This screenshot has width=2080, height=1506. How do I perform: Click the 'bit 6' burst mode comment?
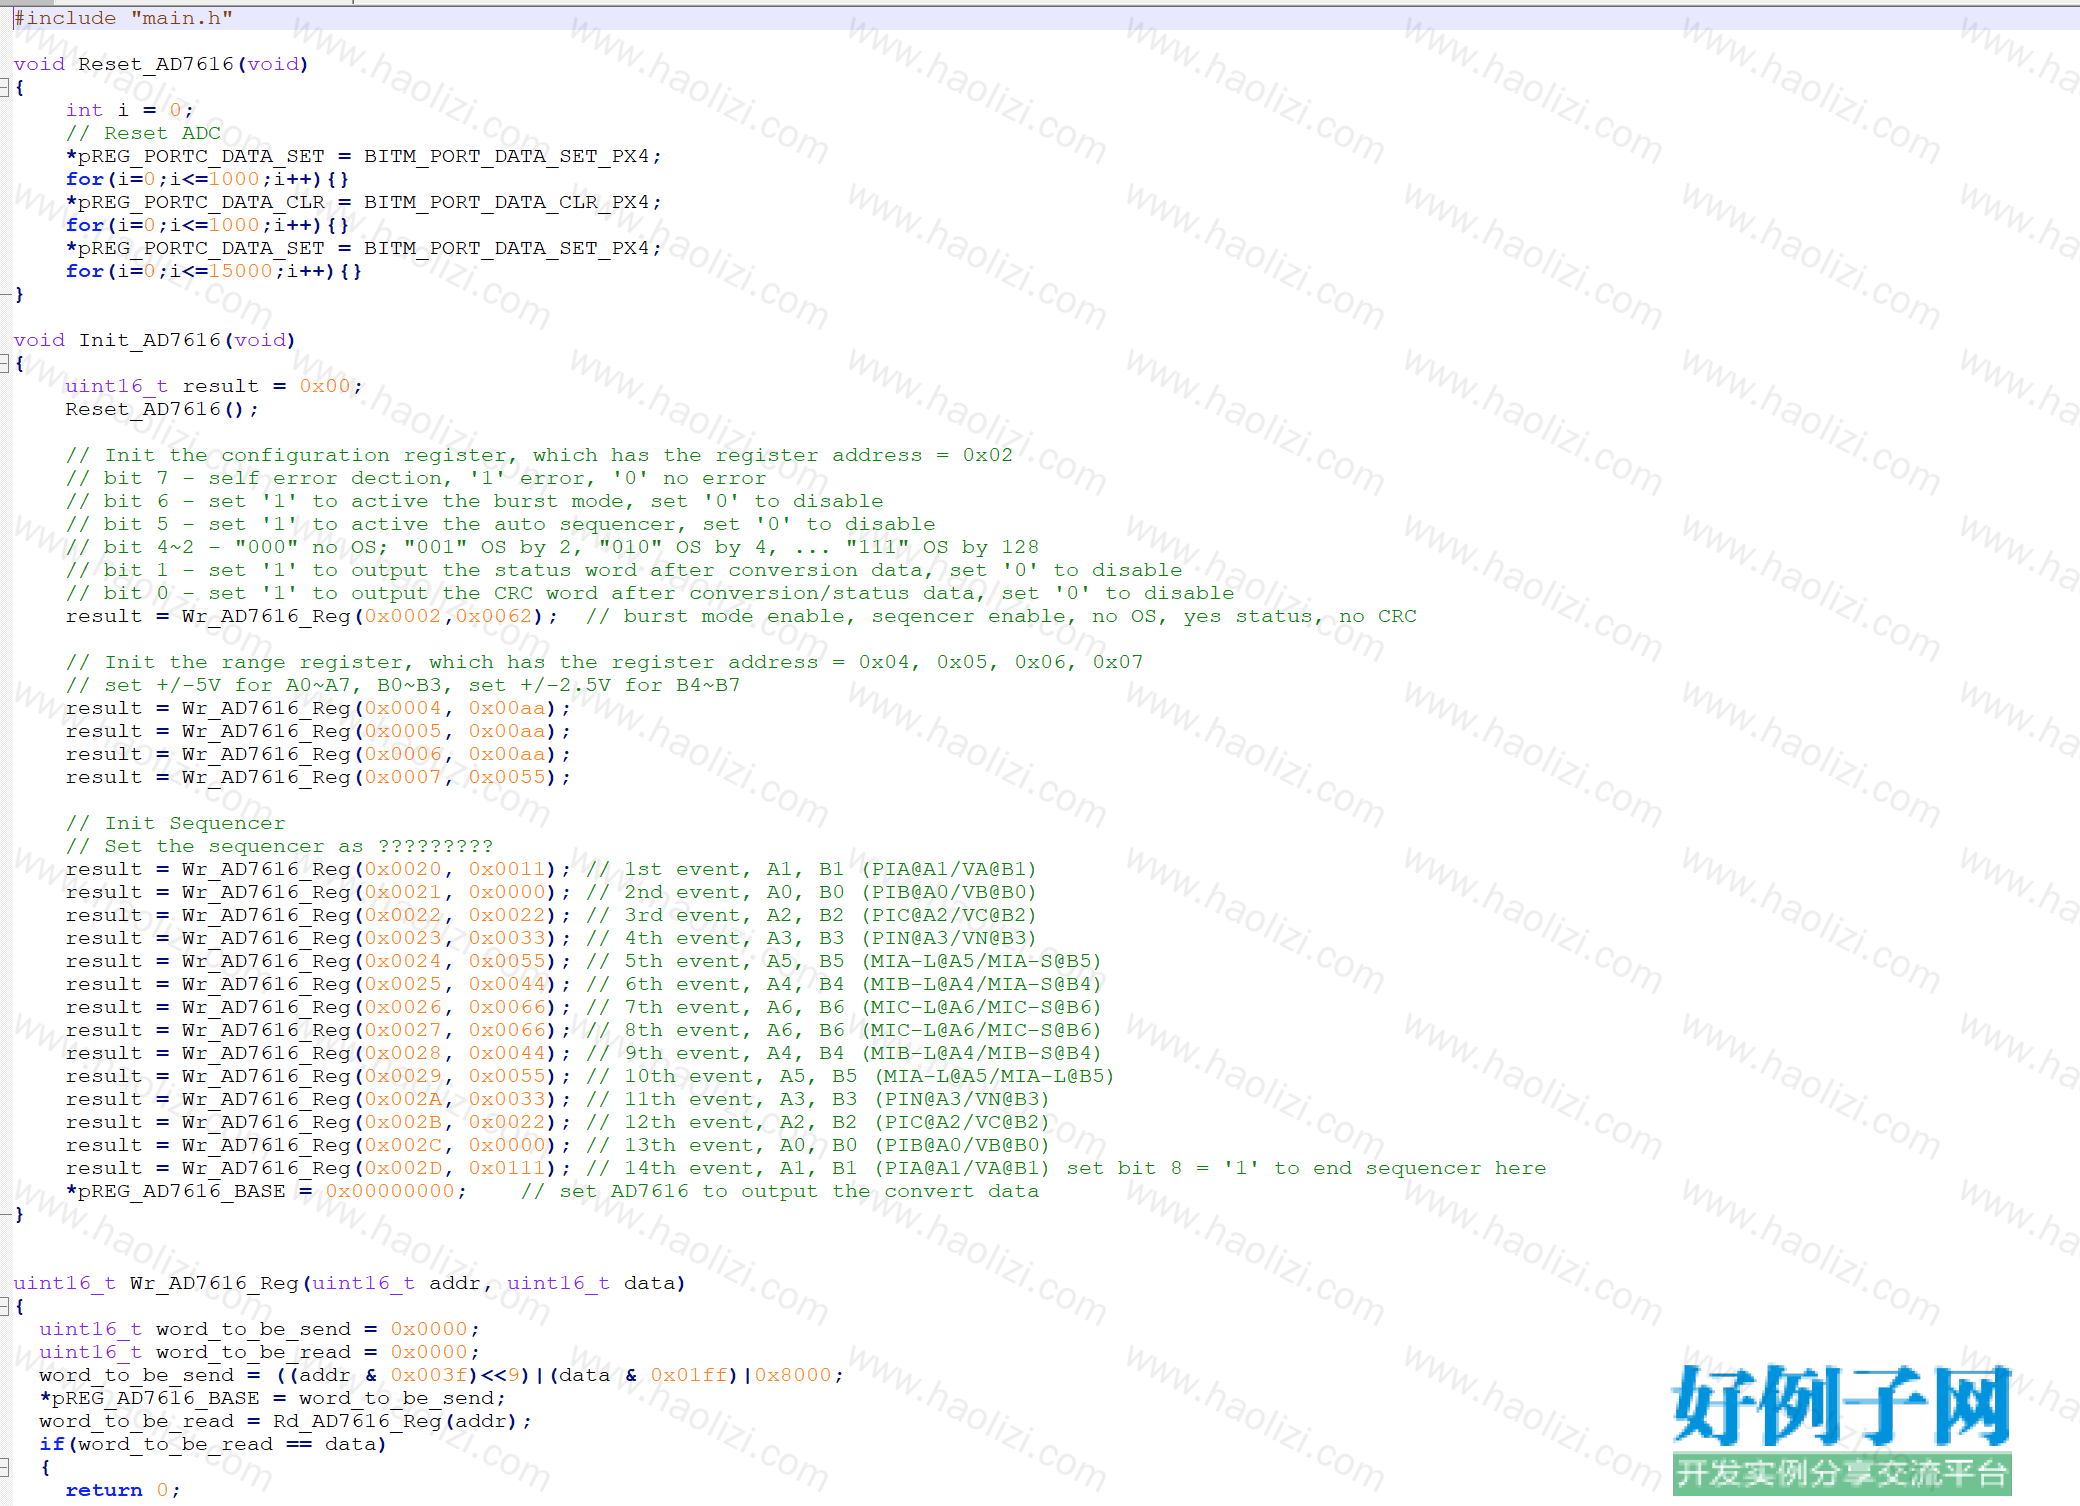475,501
